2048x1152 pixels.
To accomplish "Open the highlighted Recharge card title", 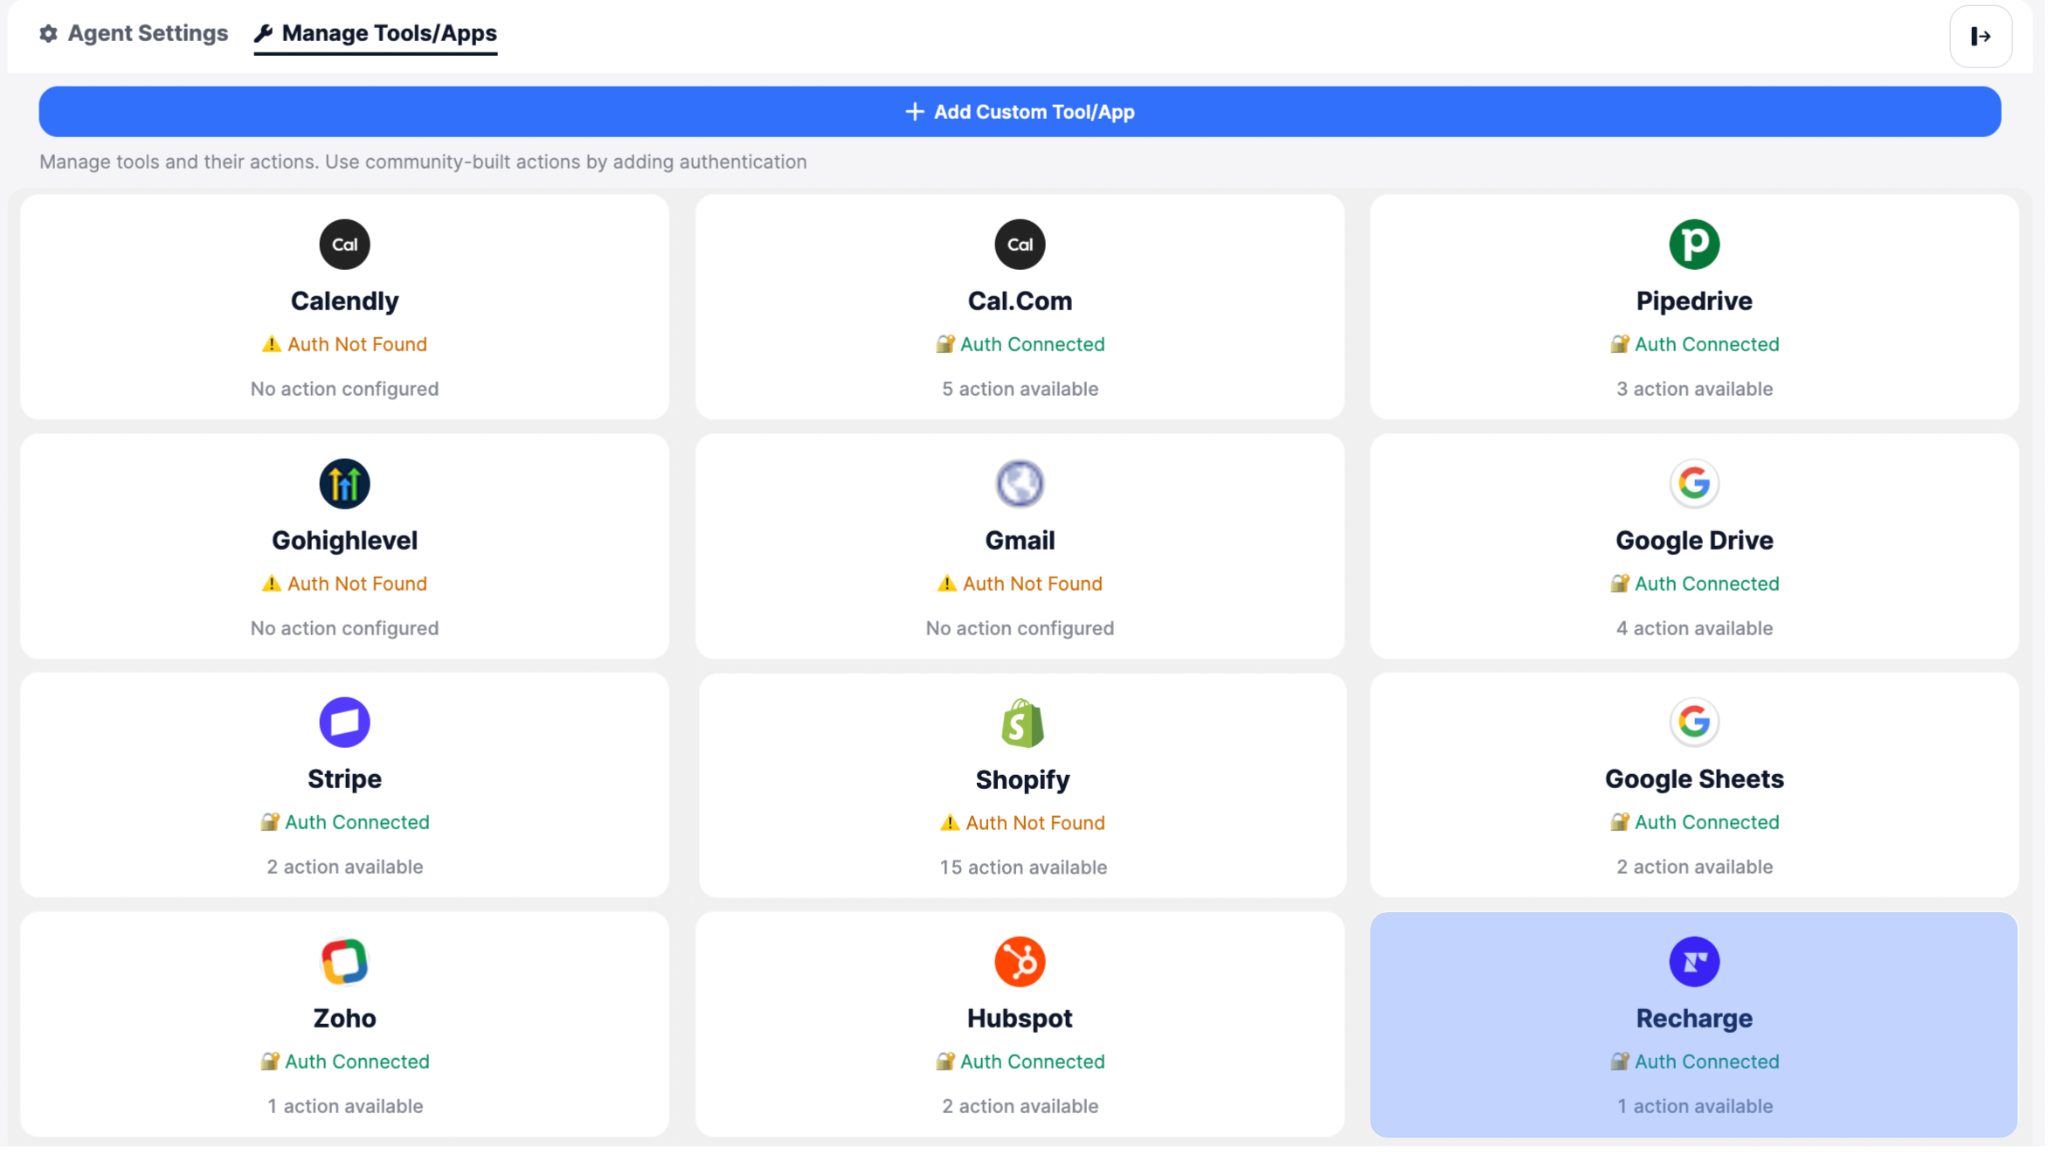I will pyautogui.click(x=1693, y=1018).
